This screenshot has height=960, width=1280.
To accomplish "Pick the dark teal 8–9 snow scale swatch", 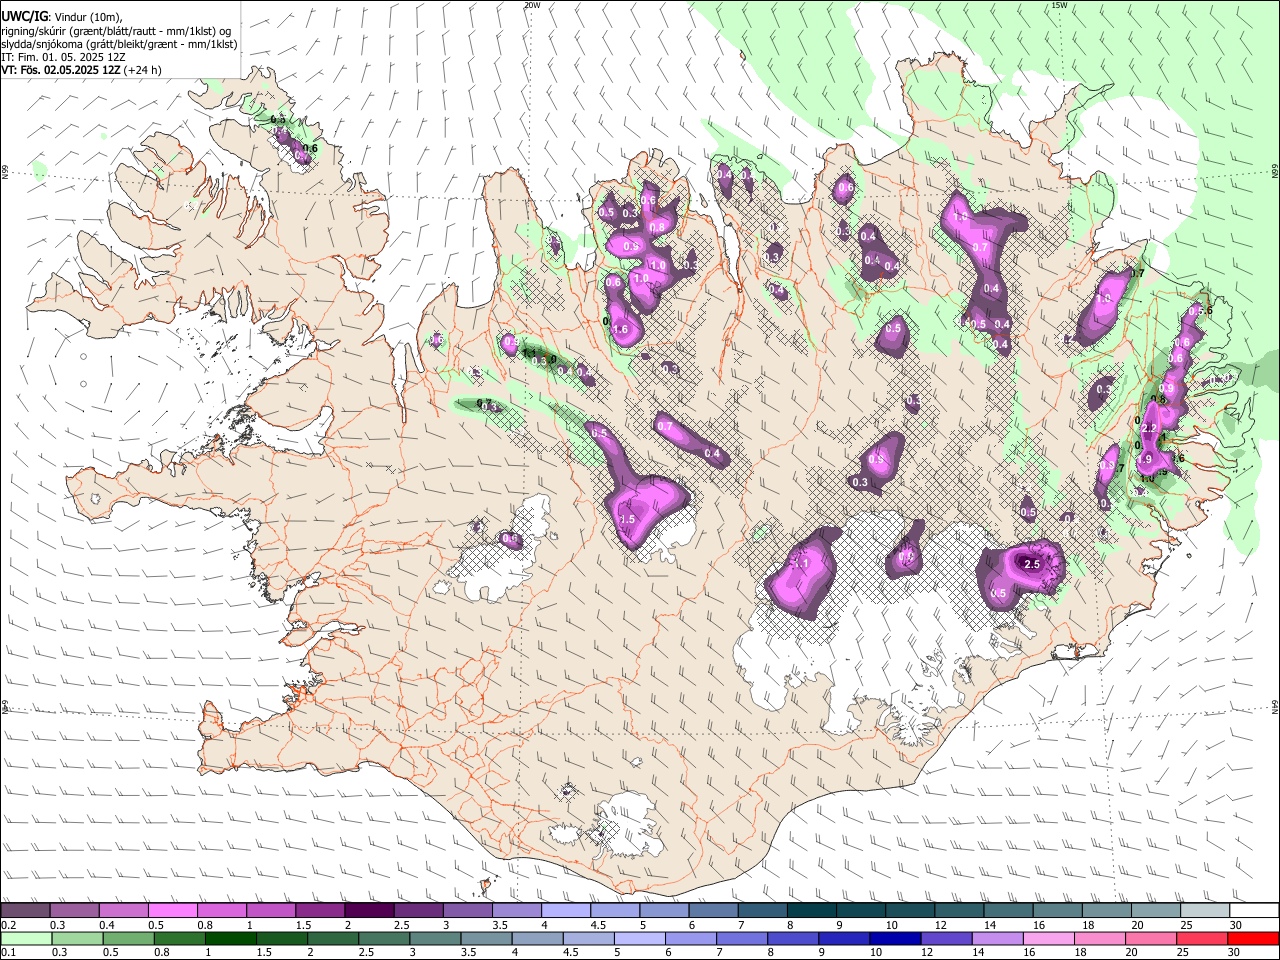I will click(x=813, y=911).
